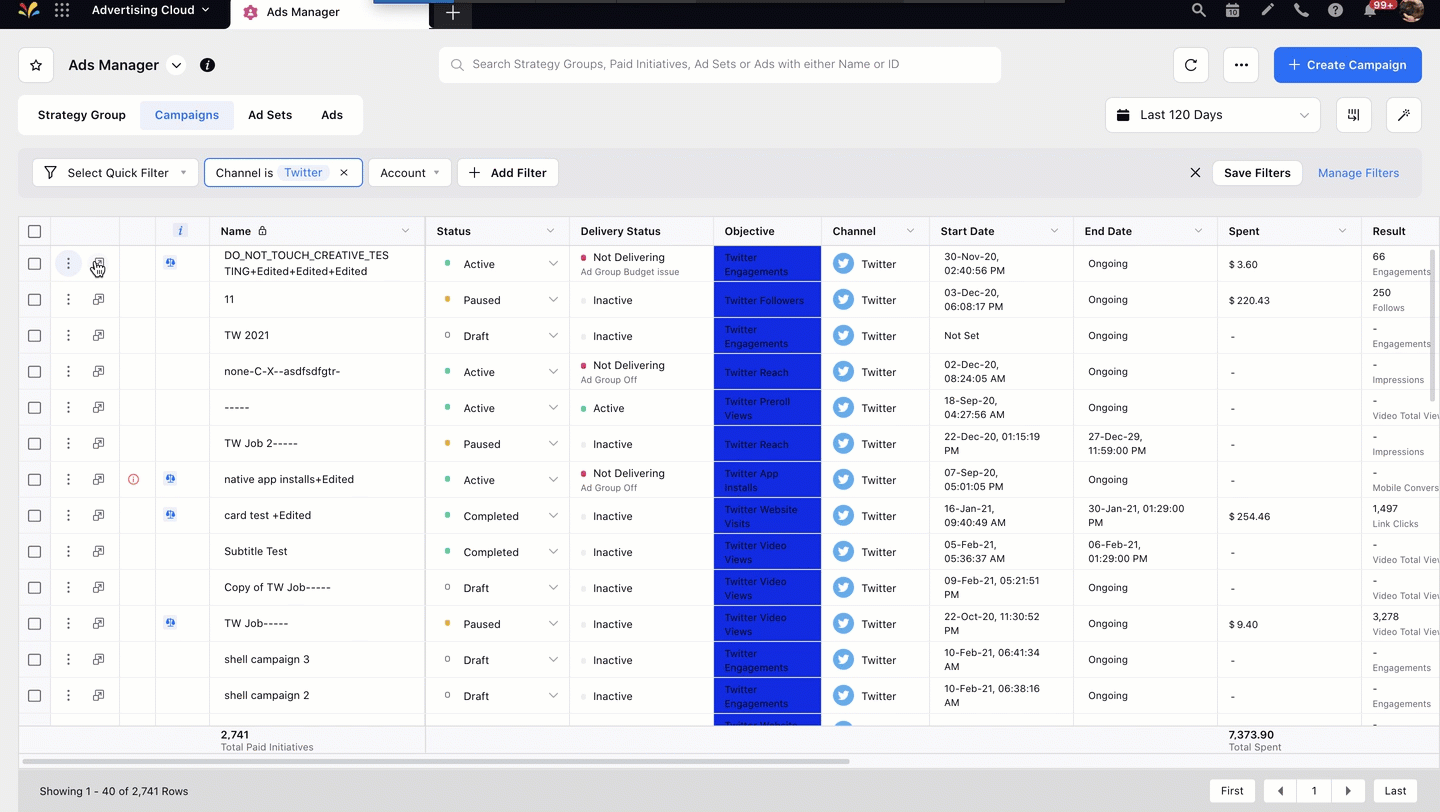Open the calendar icon in top bar
Viewport: 1440px width, 812px height.
tap(1233, 10)
